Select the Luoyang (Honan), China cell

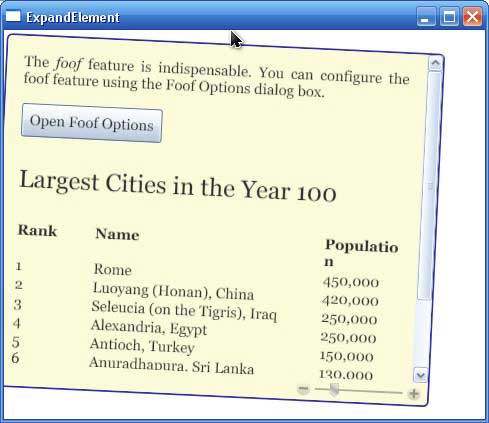(173, 291)
